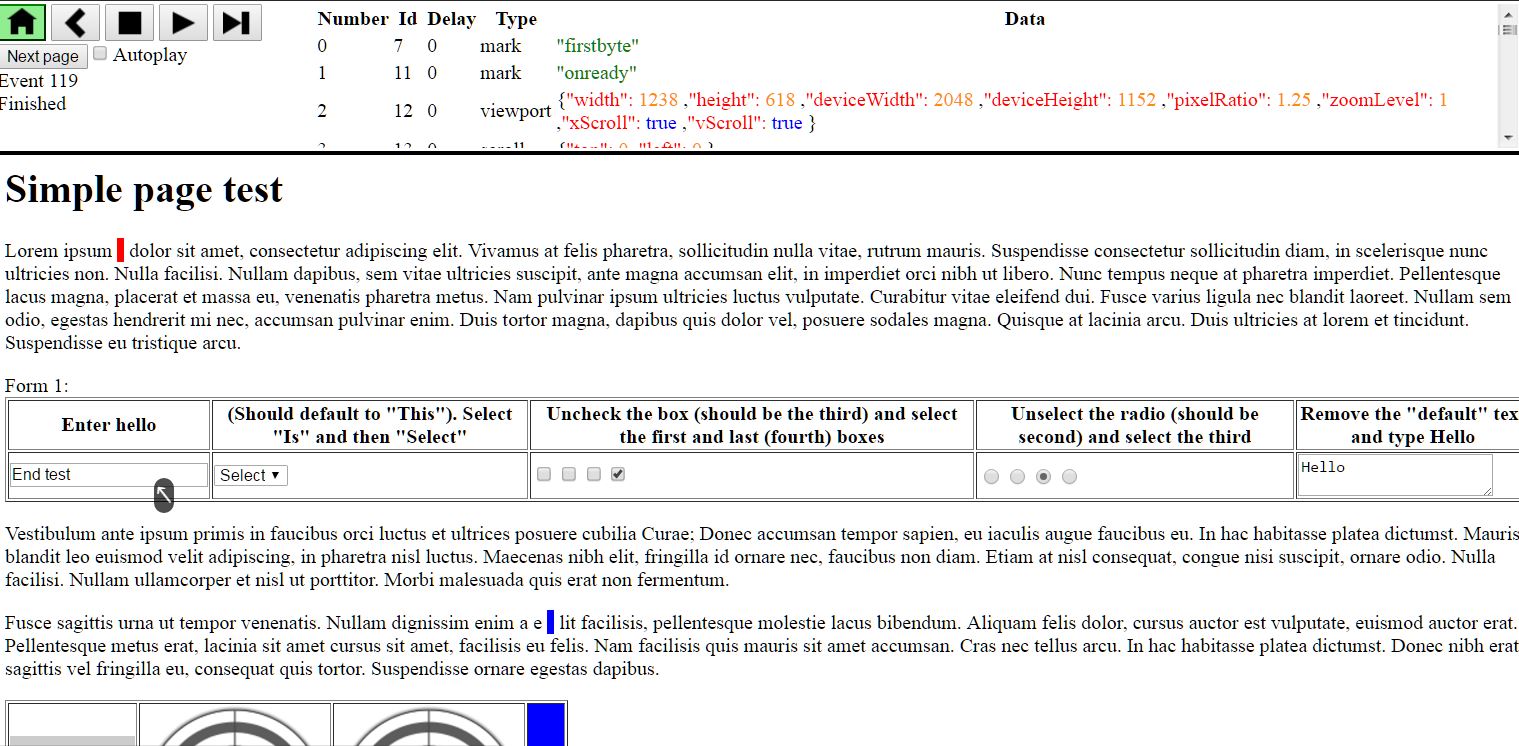
Task: Click the second circular target image
Action: pos(429,725)
